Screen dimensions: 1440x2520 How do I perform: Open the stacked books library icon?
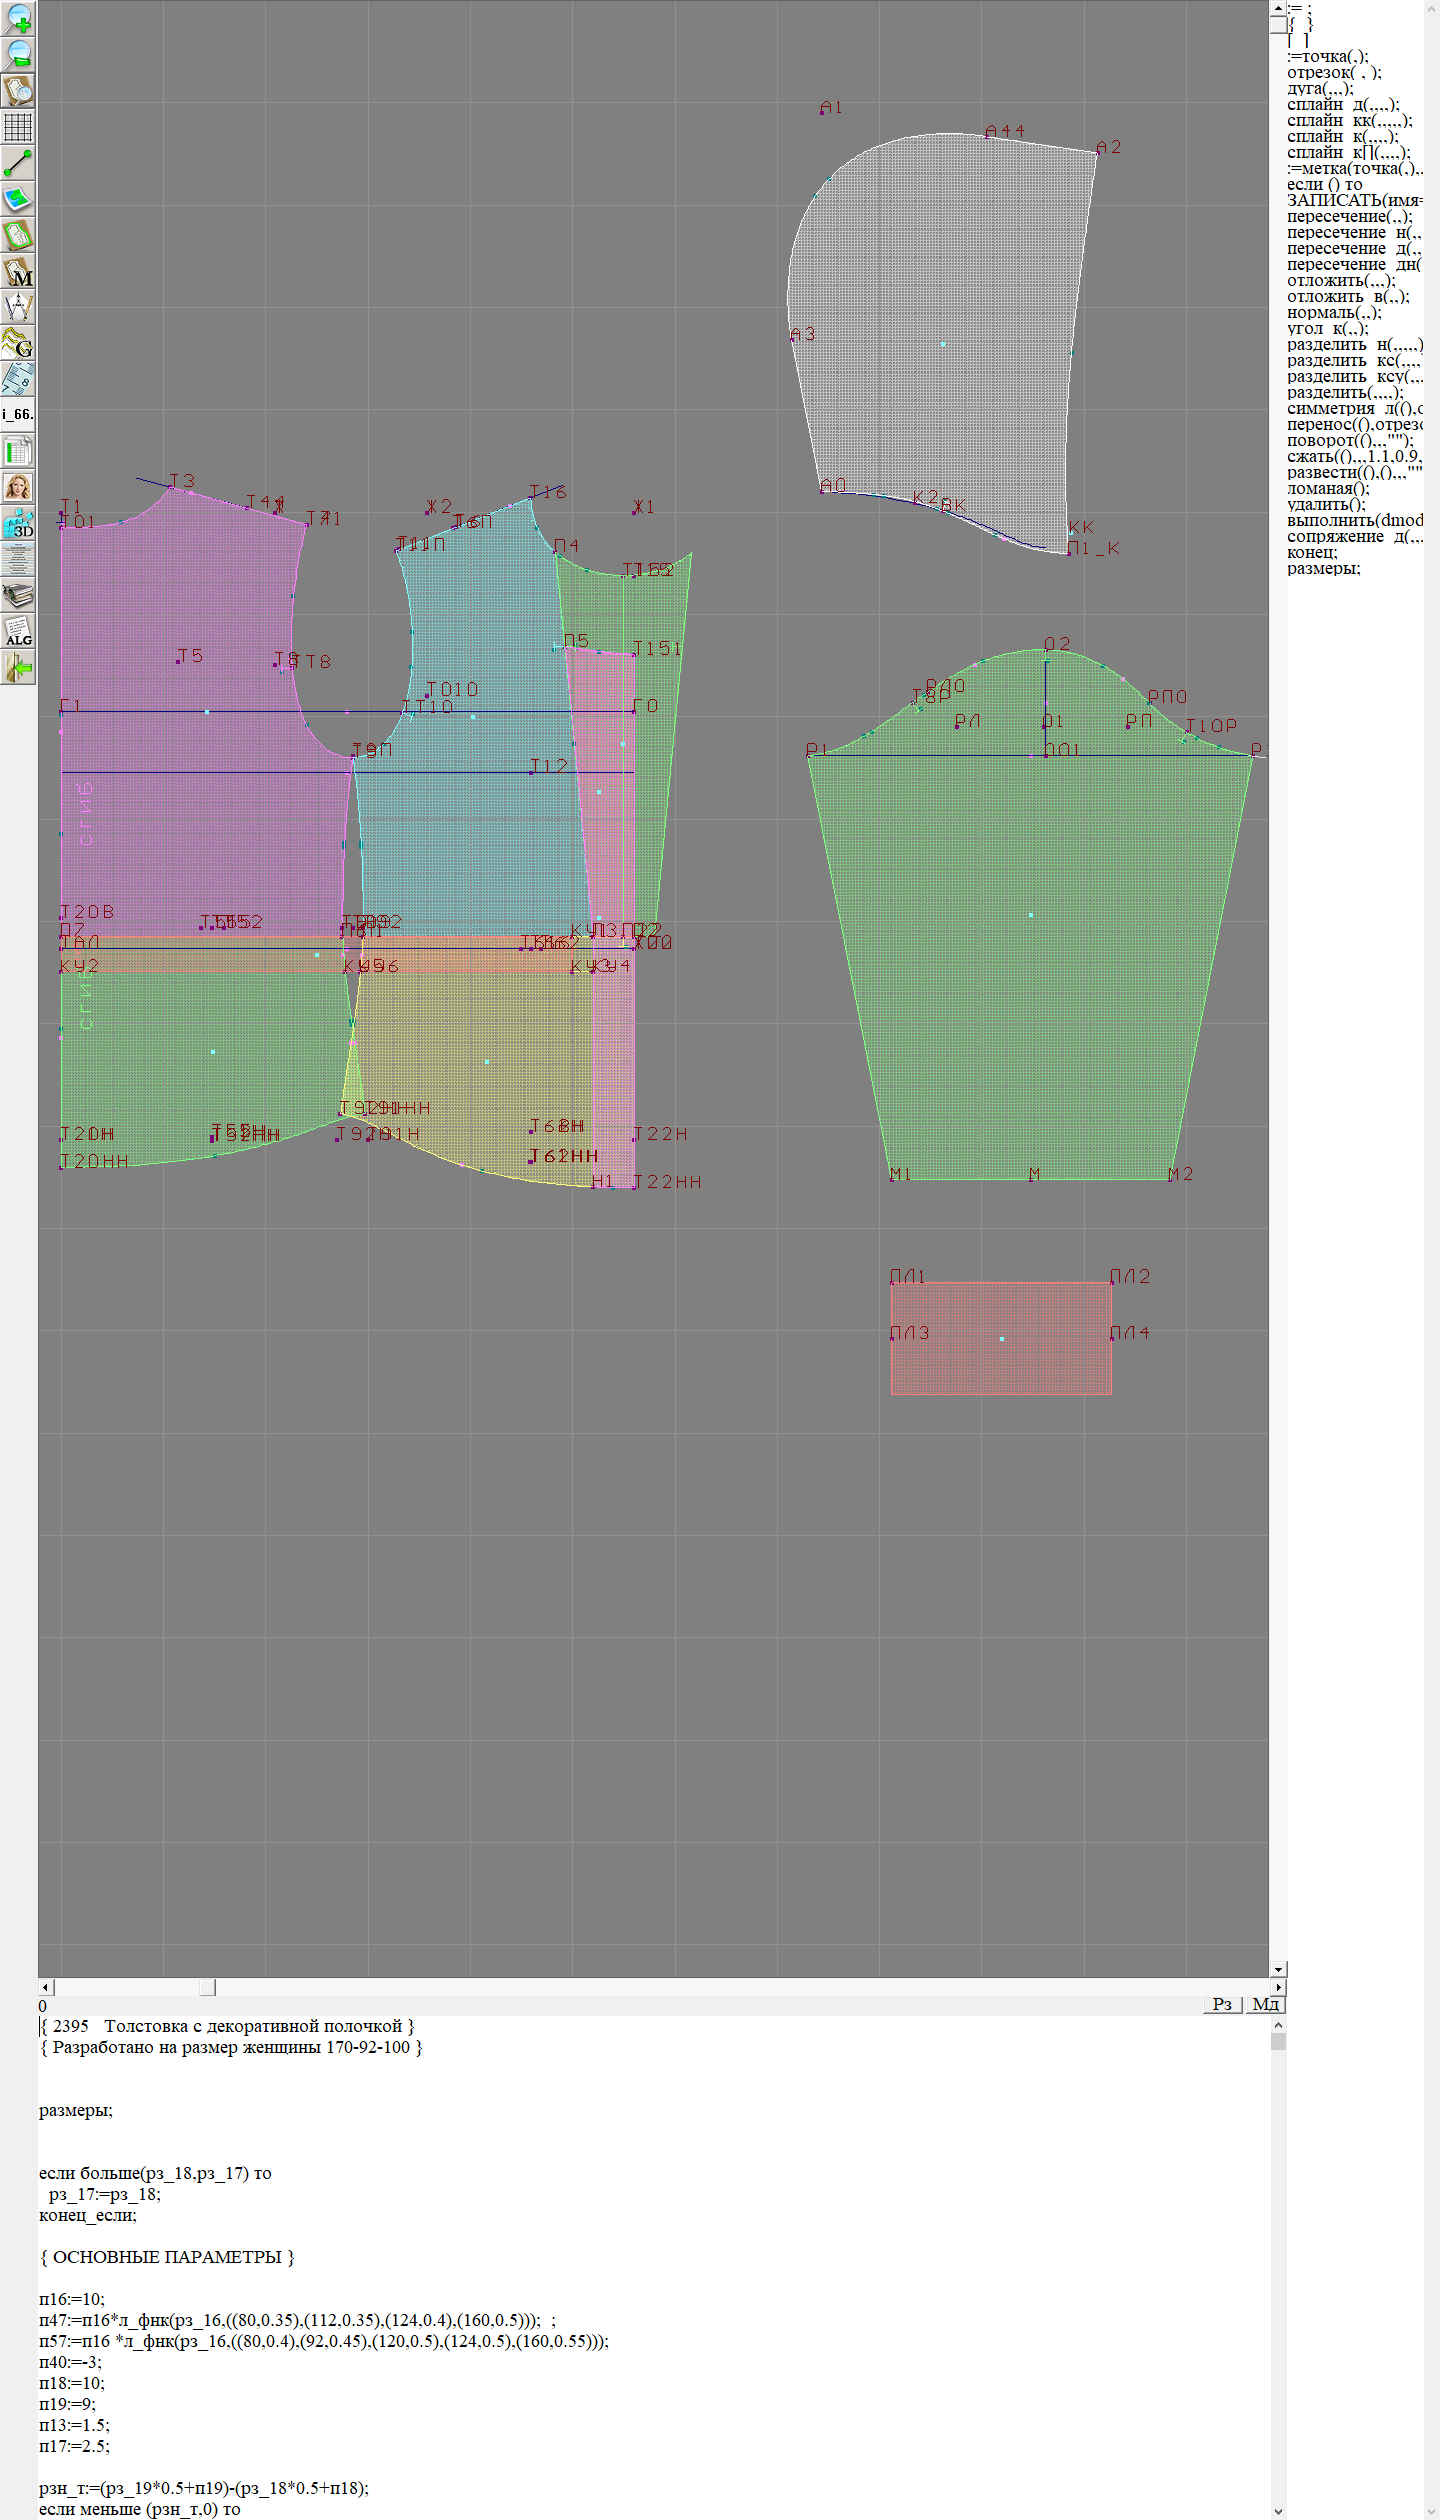(x=18, y=596)
